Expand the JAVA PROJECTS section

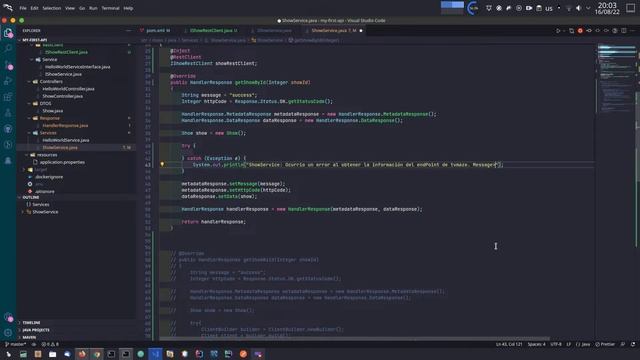tap(36, 330)
